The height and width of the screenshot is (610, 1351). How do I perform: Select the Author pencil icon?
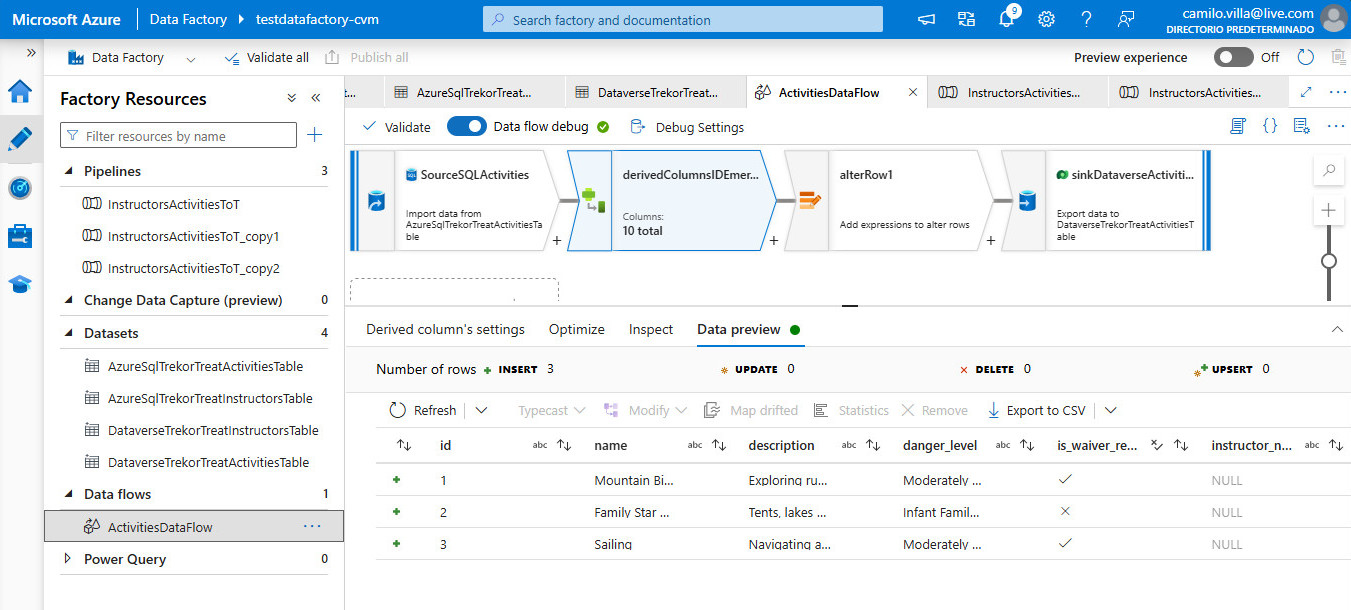click(x=20, y=139)
